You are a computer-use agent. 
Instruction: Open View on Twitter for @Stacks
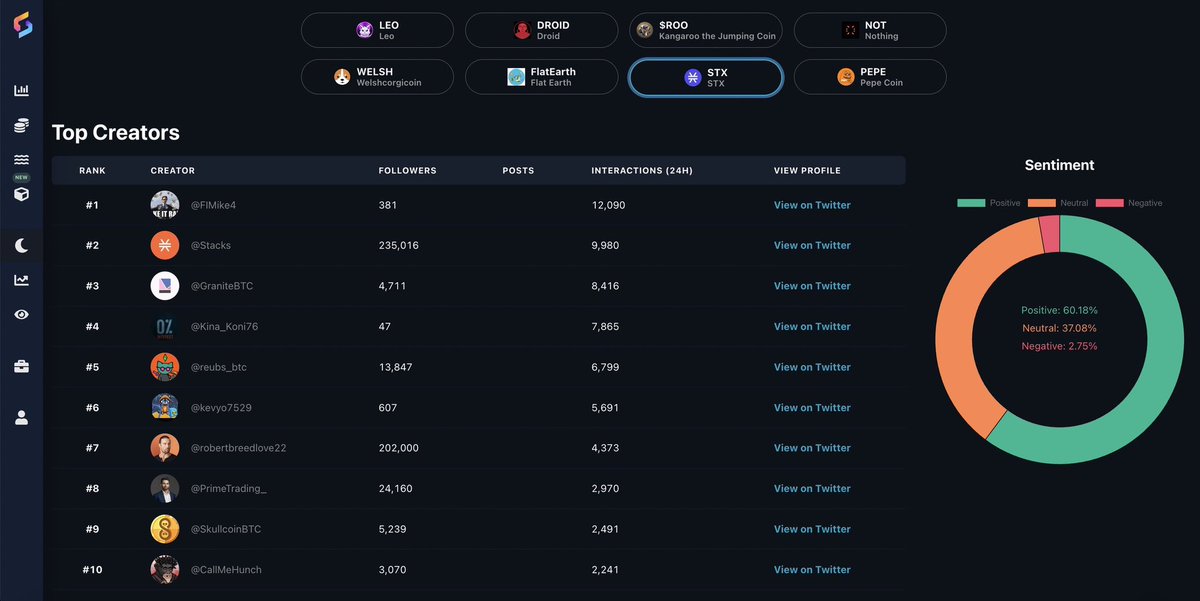tap(812, 245)
